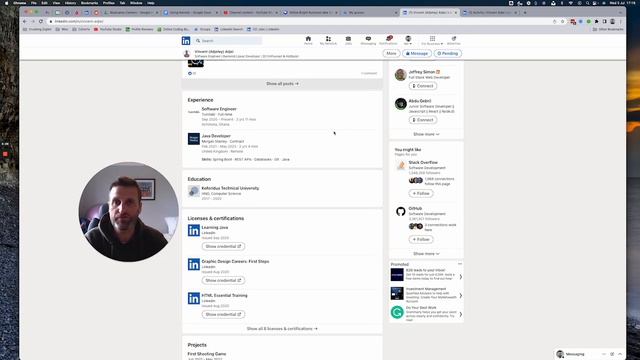Open the Me profile menu
The height and width of the screenshot is (360, 640).
tap(408, 40)
